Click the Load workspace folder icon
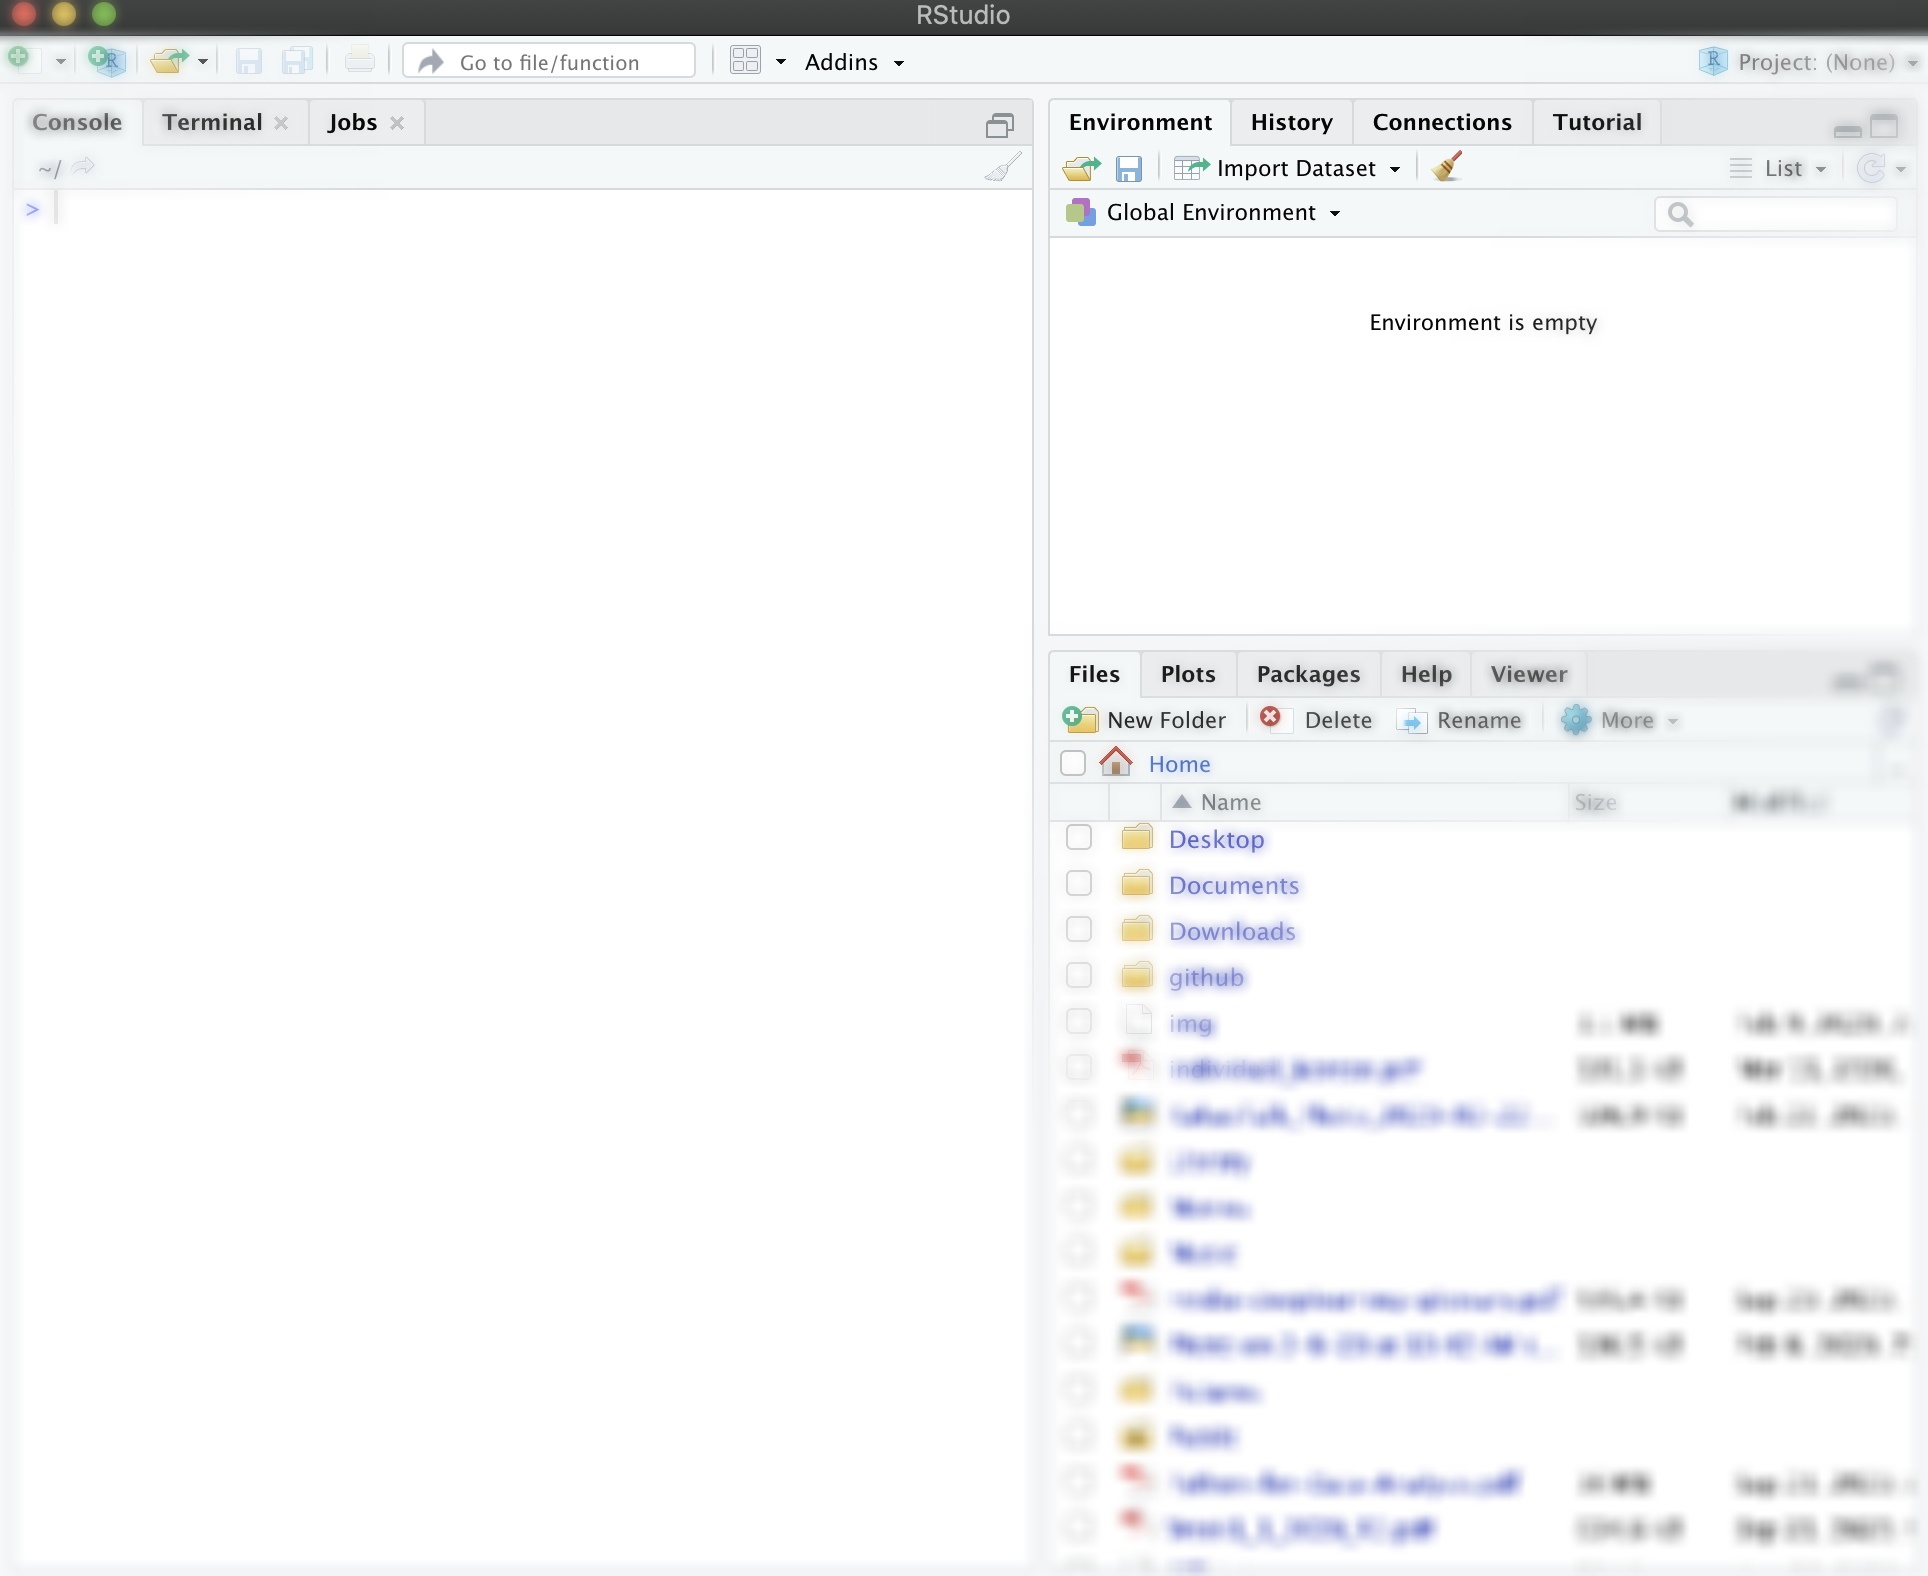1928x1576 pixels. point(1082,168)
